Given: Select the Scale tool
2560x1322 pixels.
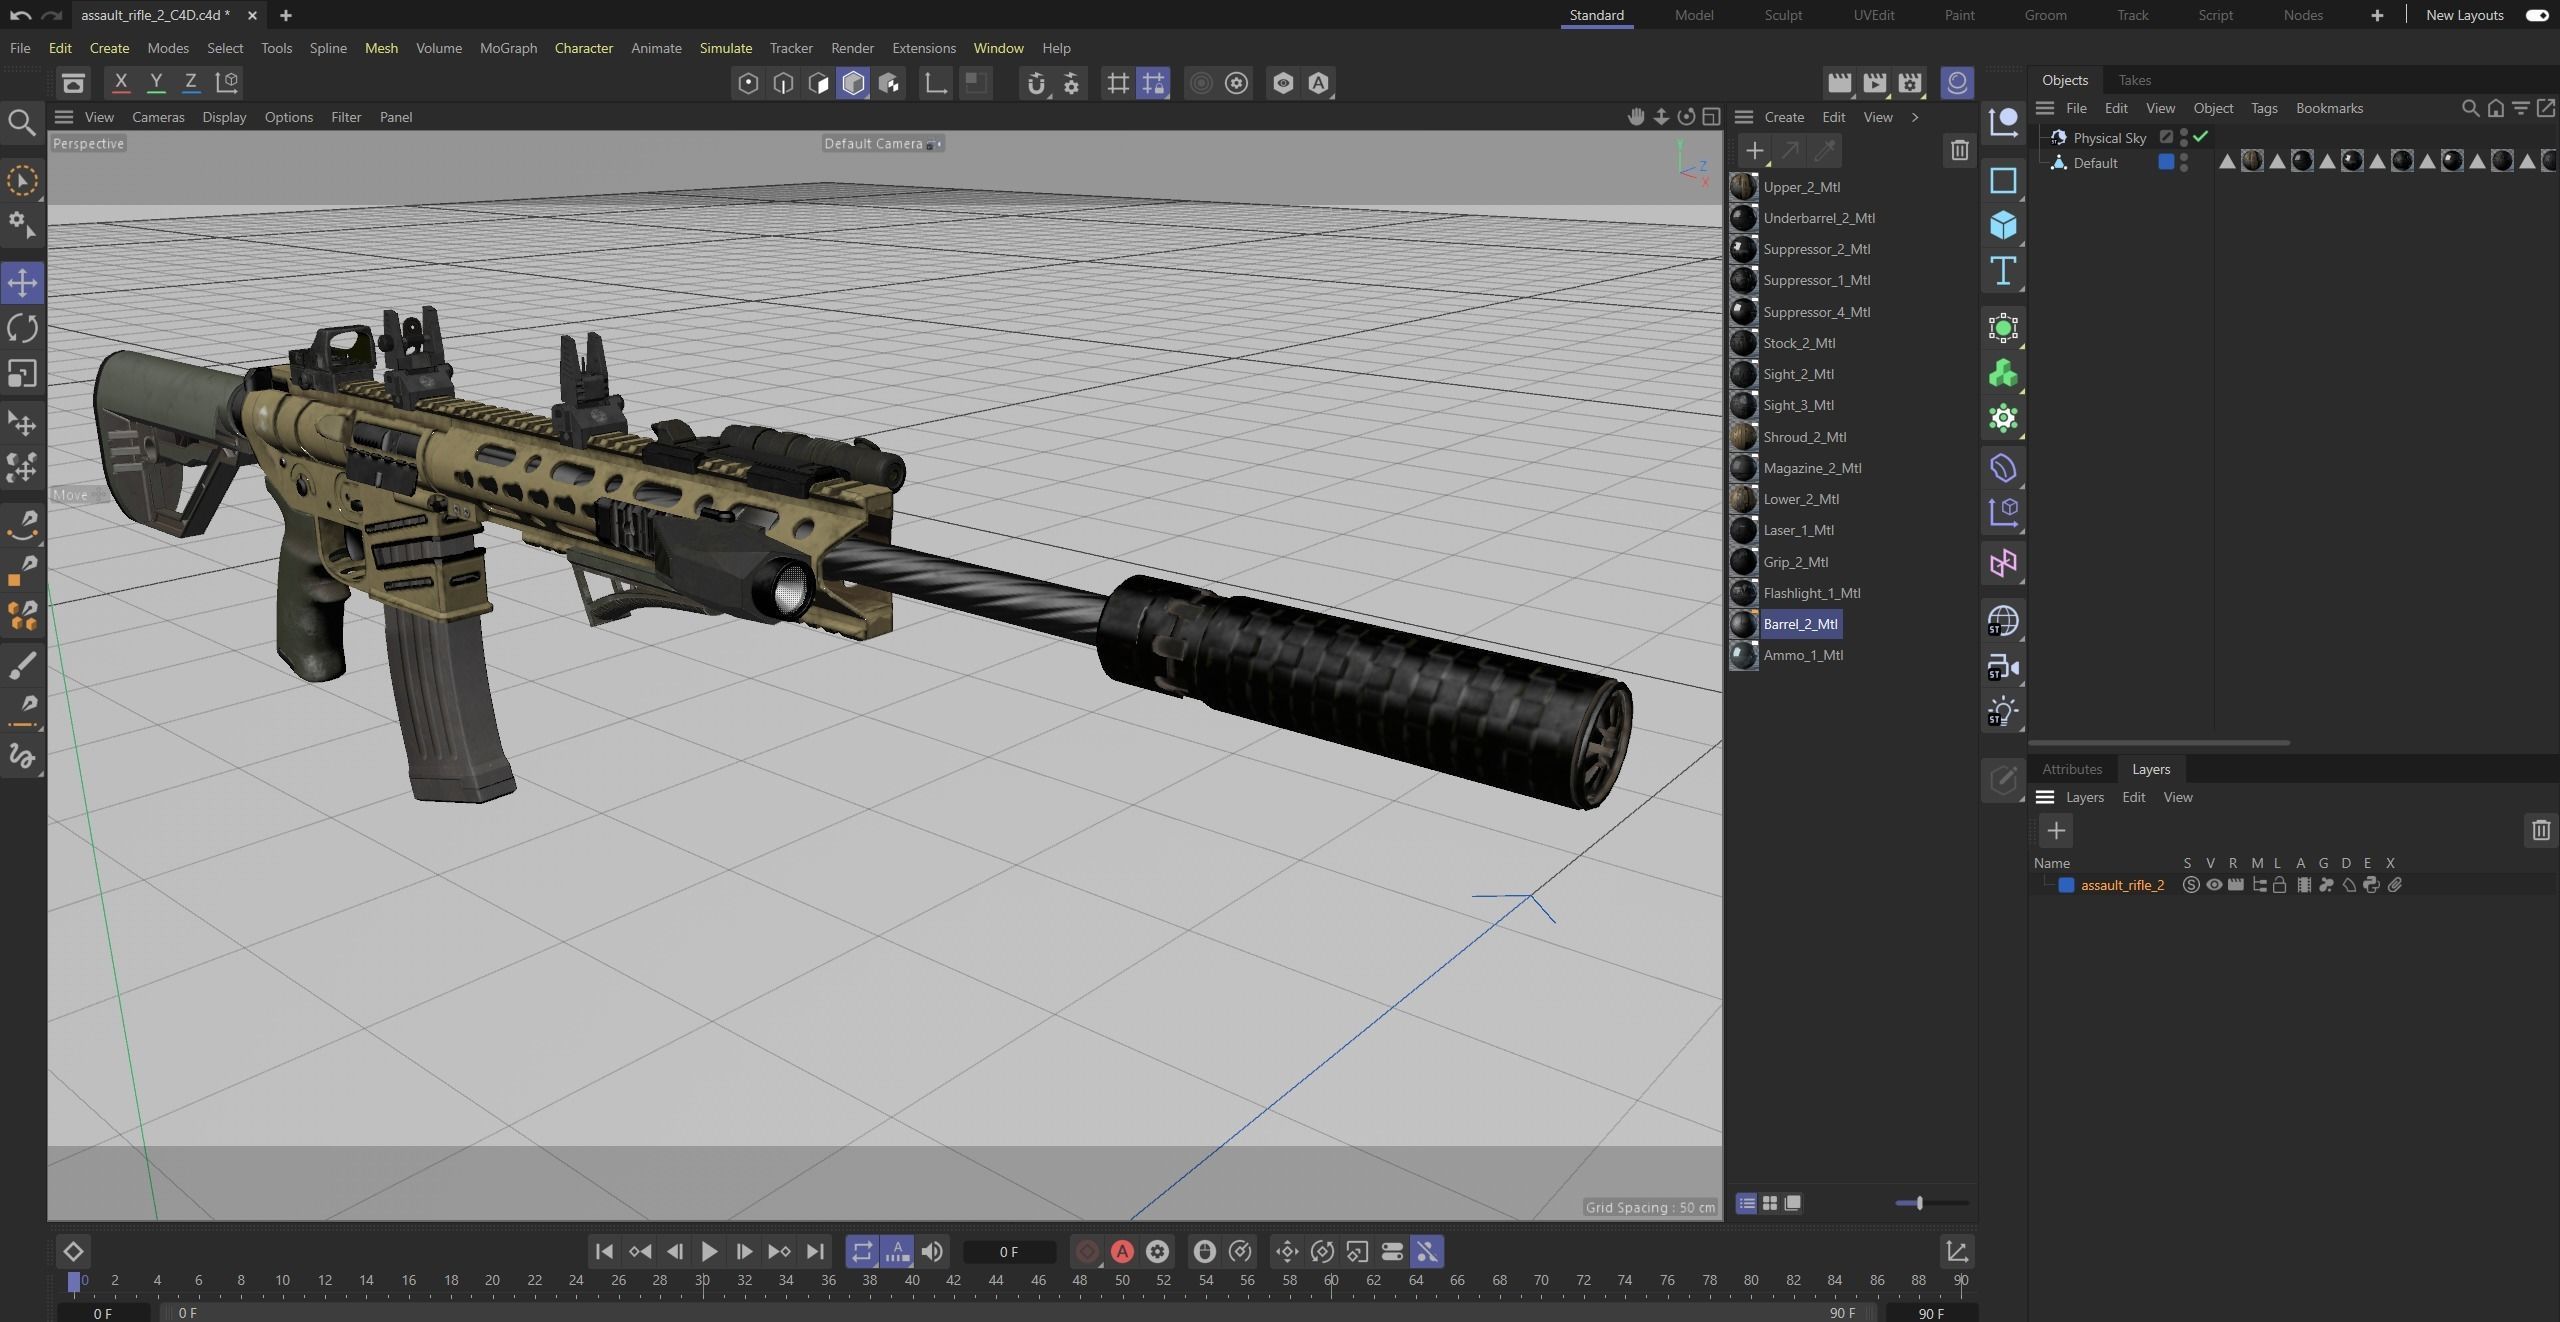Looking at the screenshot, I should 22,374.
